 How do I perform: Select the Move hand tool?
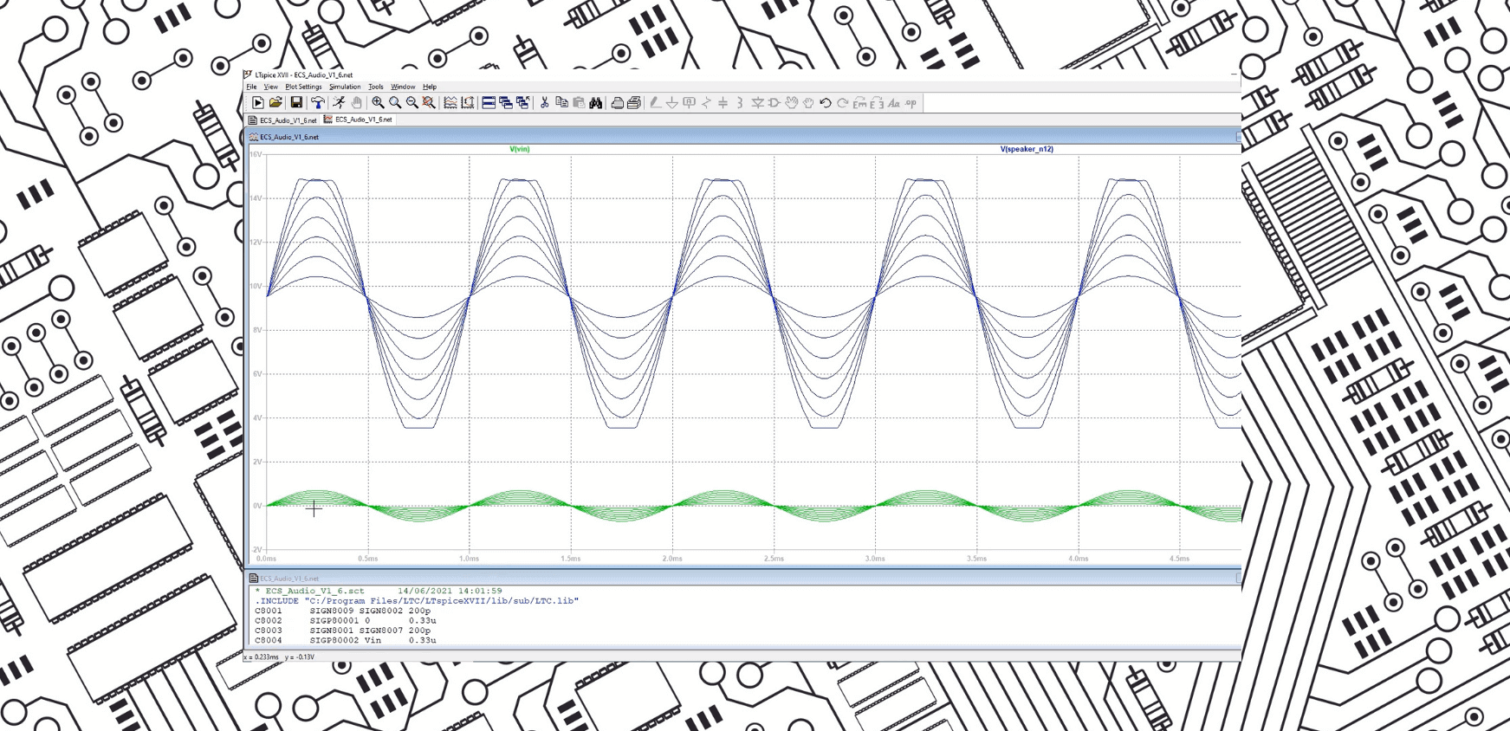pos(792,102)
